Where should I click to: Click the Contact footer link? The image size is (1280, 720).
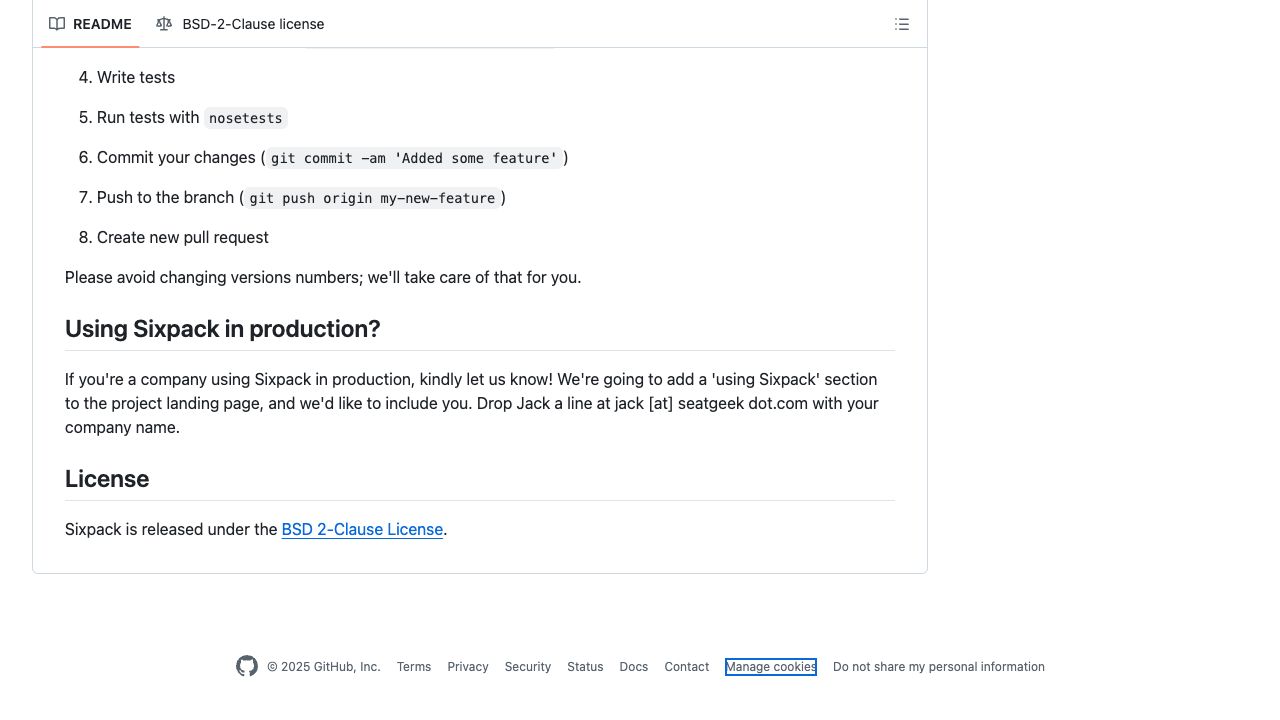tap(687, 667)
